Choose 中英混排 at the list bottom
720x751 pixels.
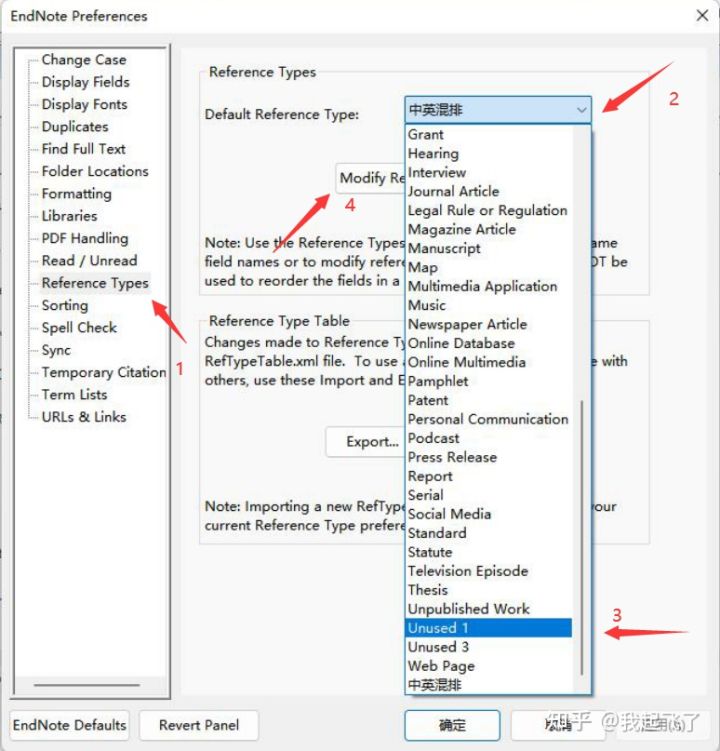pos(489,685)
